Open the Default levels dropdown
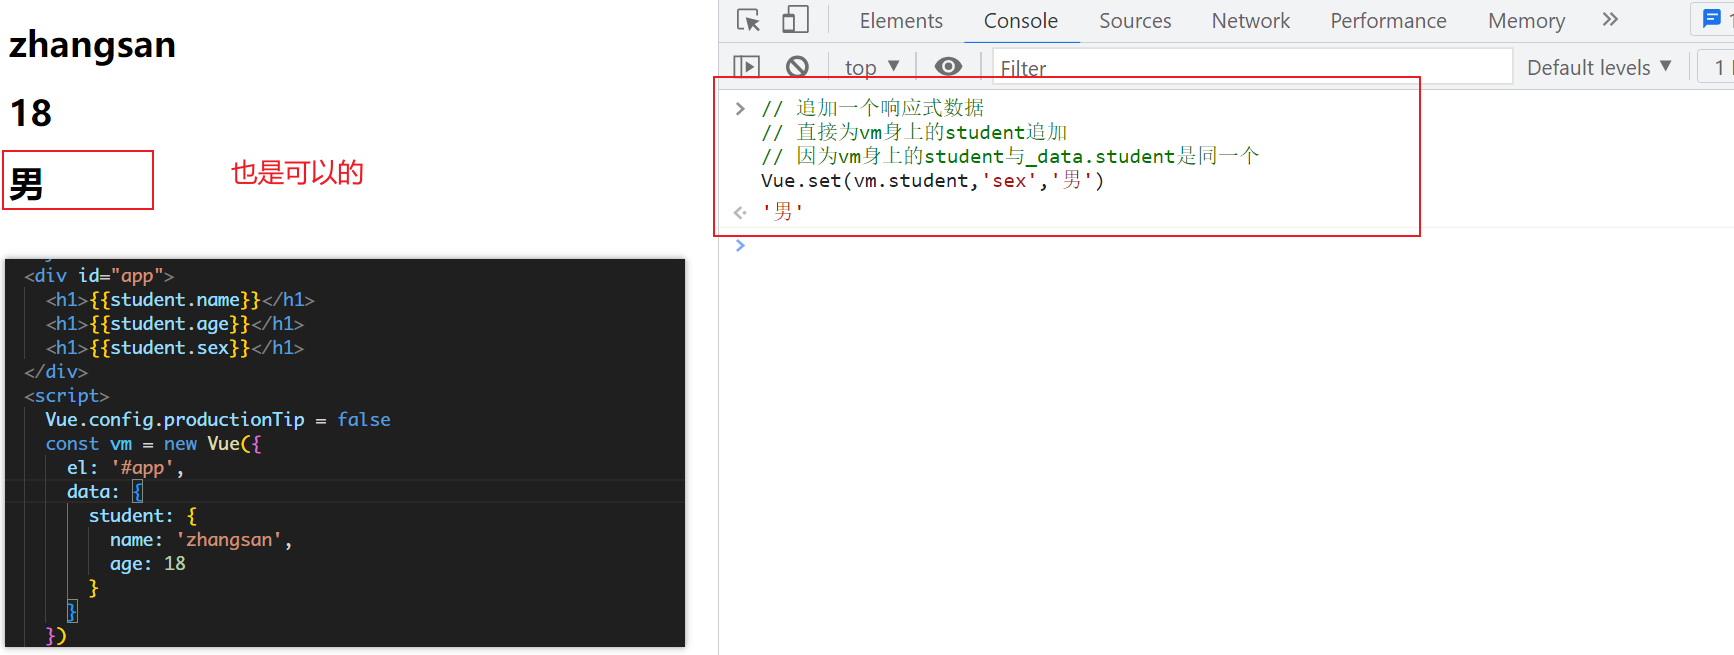This screenshot has width=1734, height=655. [x=1598, y=67]
